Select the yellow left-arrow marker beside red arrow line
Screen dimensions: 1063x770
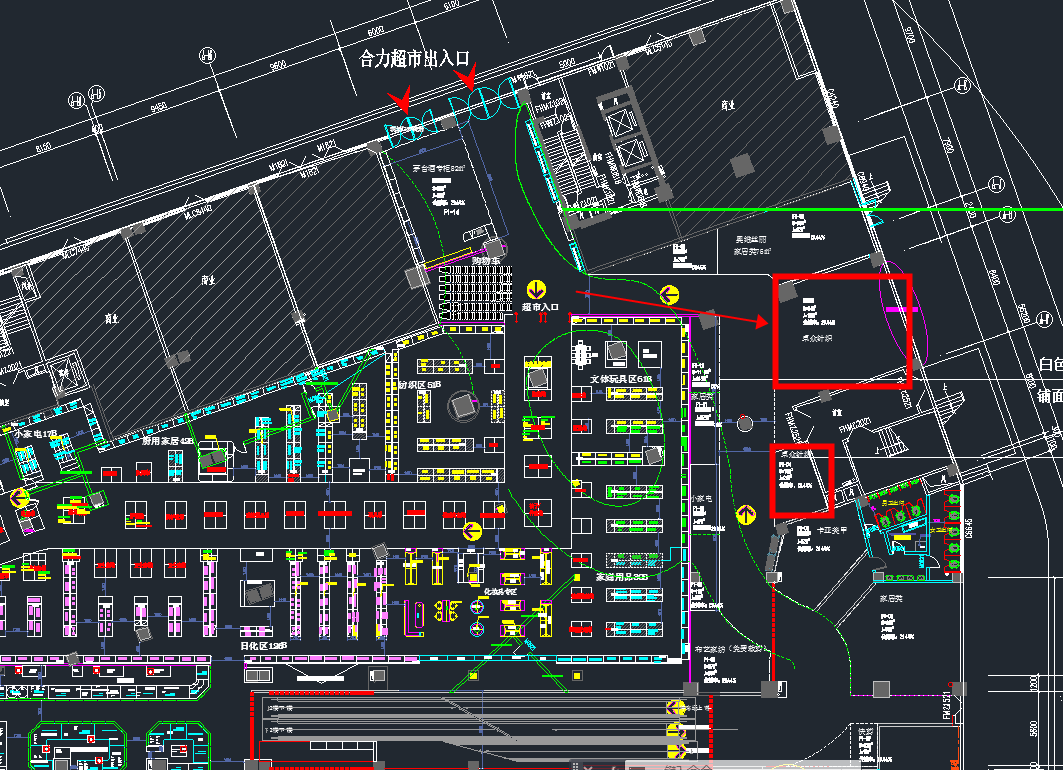point(670,294)
